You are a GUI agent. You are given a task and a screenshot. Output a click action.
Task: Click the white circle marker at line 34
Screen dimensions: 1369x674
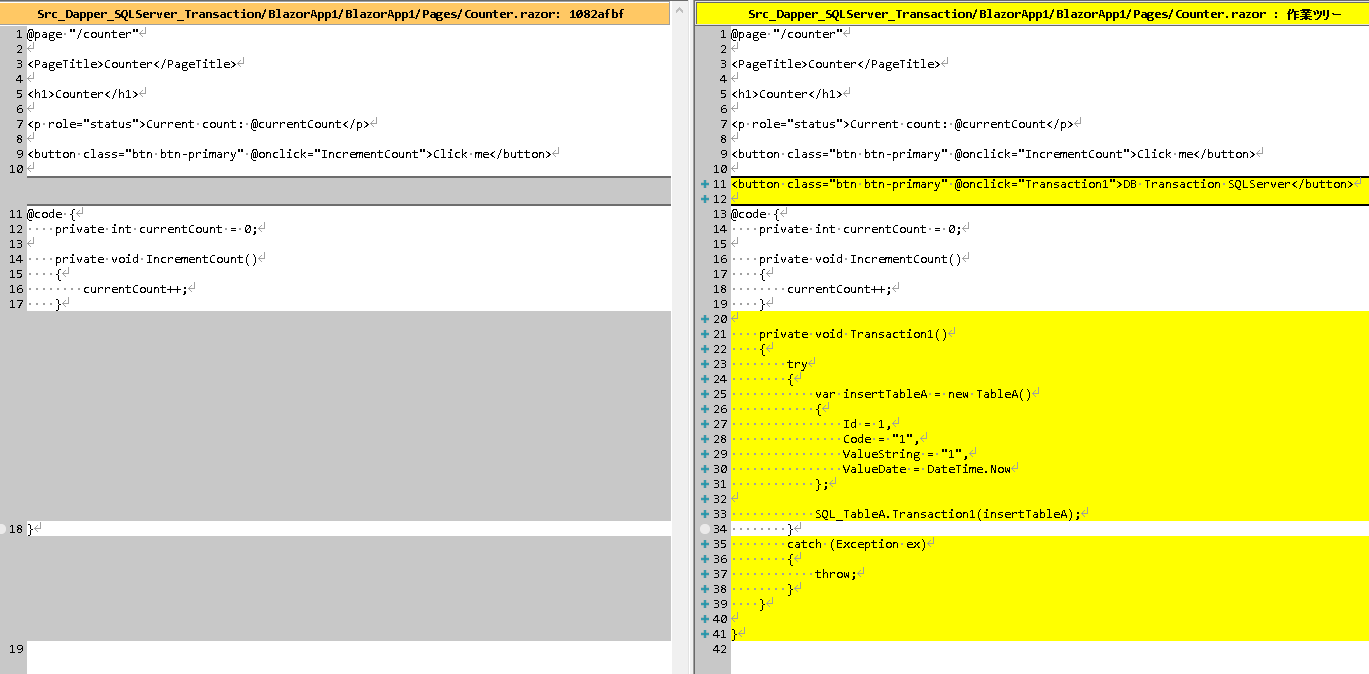pyautogui.click(x=706, y=529)
